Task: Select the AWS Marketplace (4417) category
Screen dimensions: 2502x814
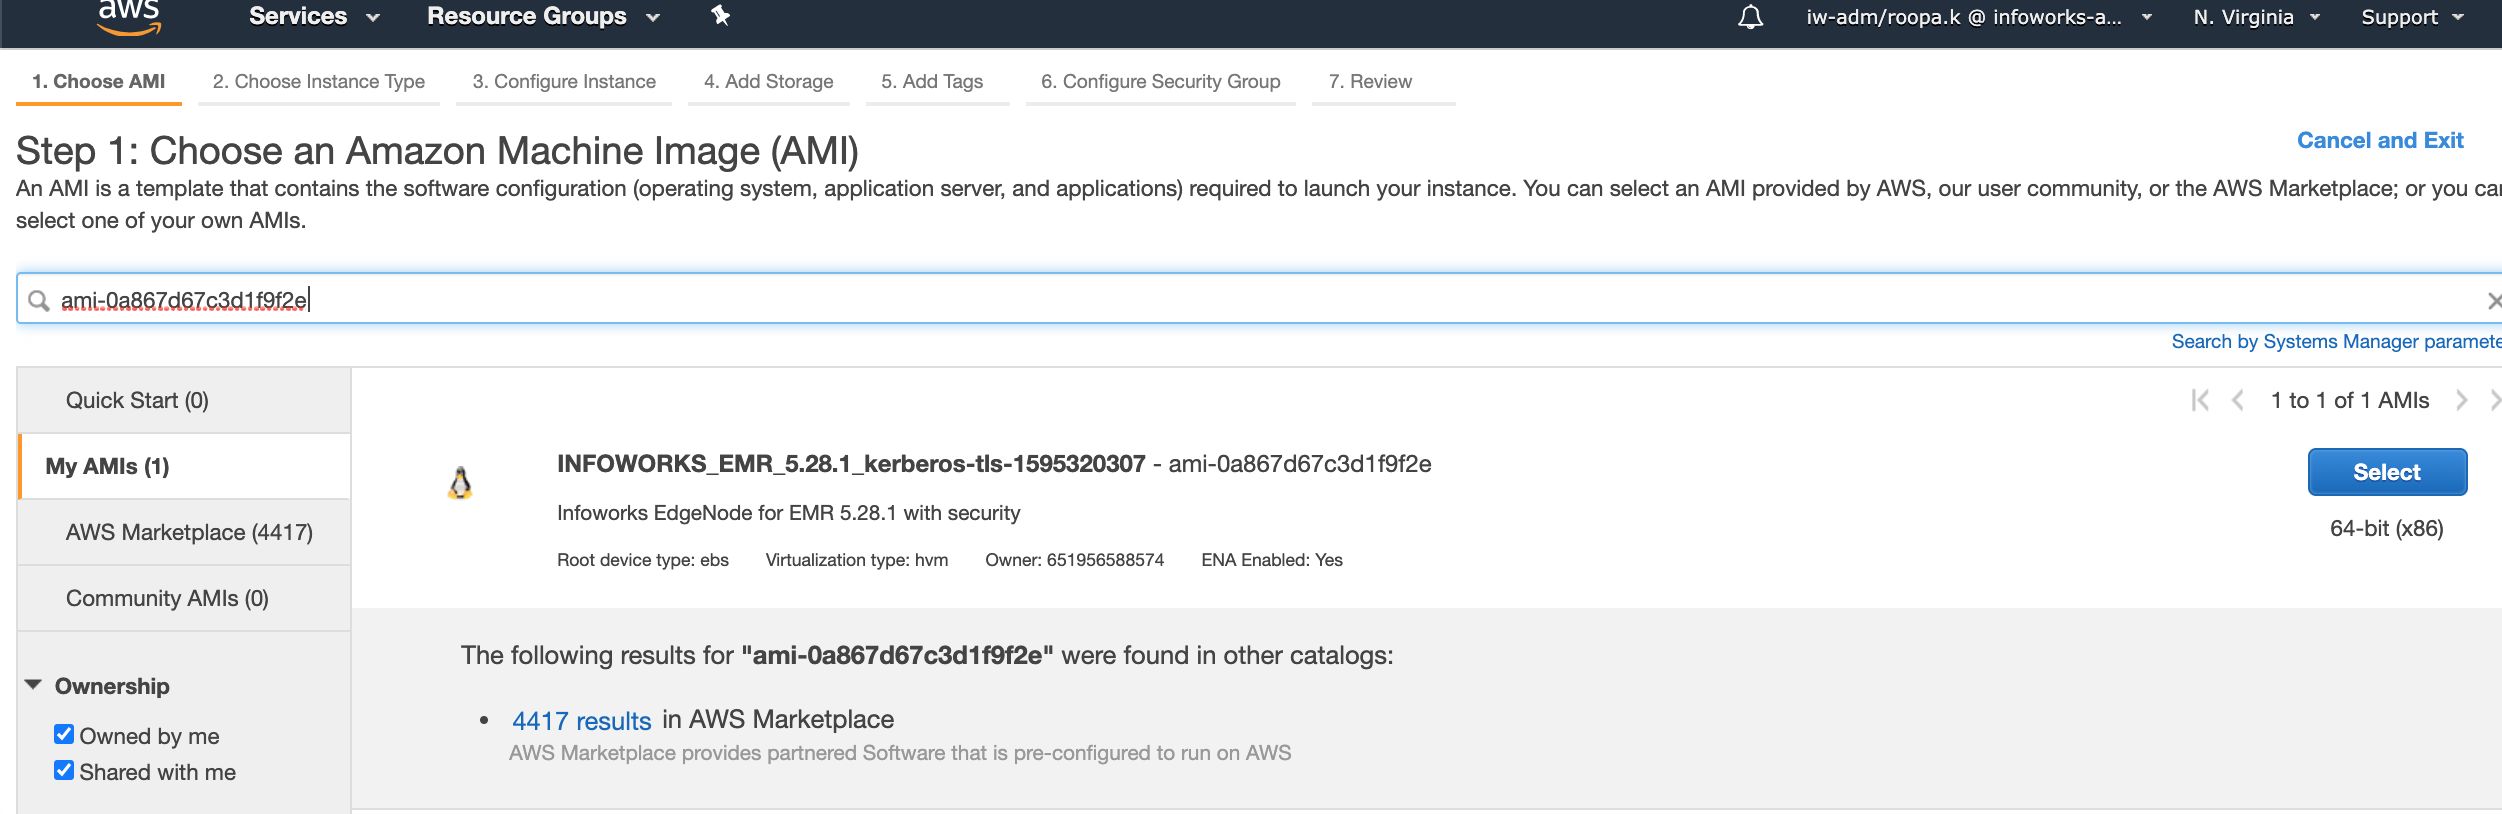Action: (189, 532)
